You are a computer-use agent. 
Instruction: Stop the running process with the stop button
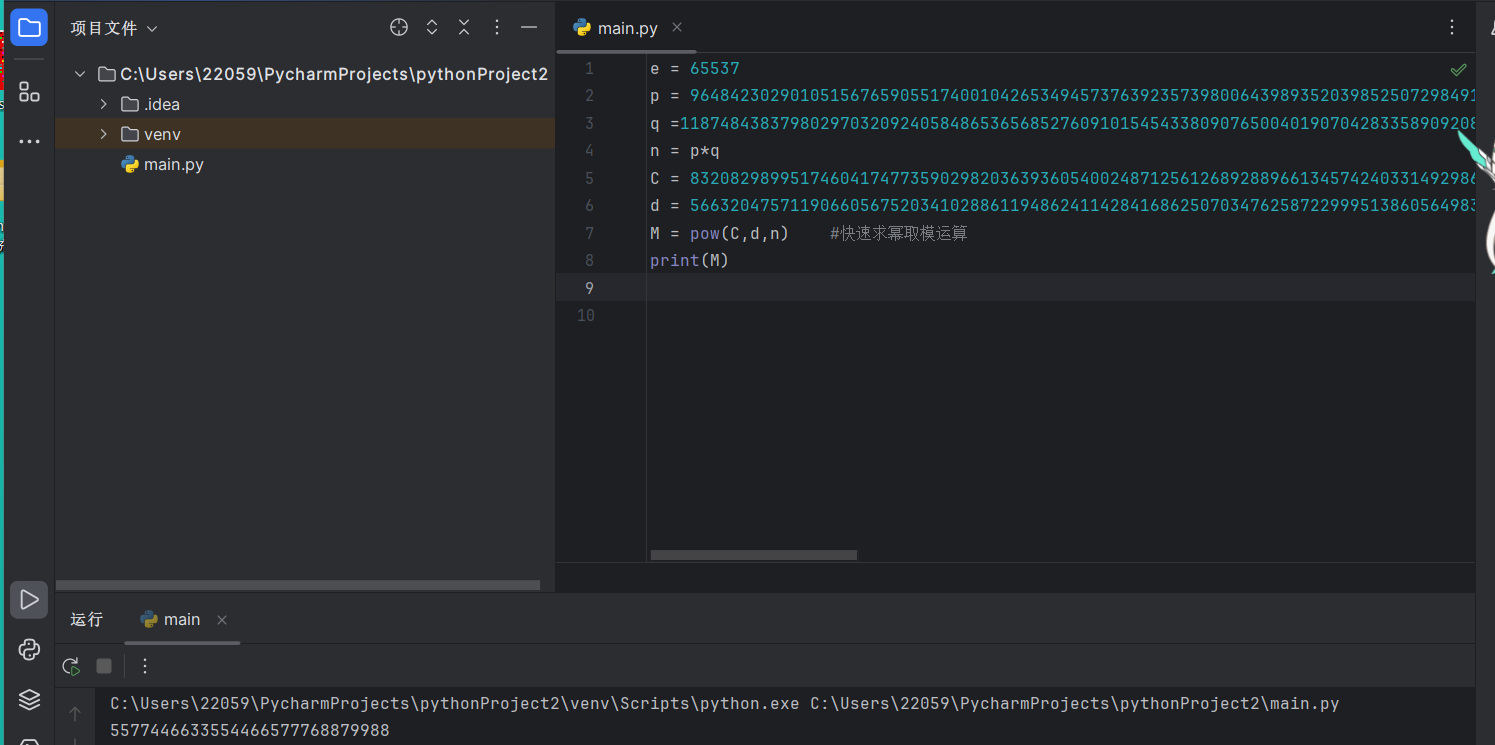tap(104, 666)
